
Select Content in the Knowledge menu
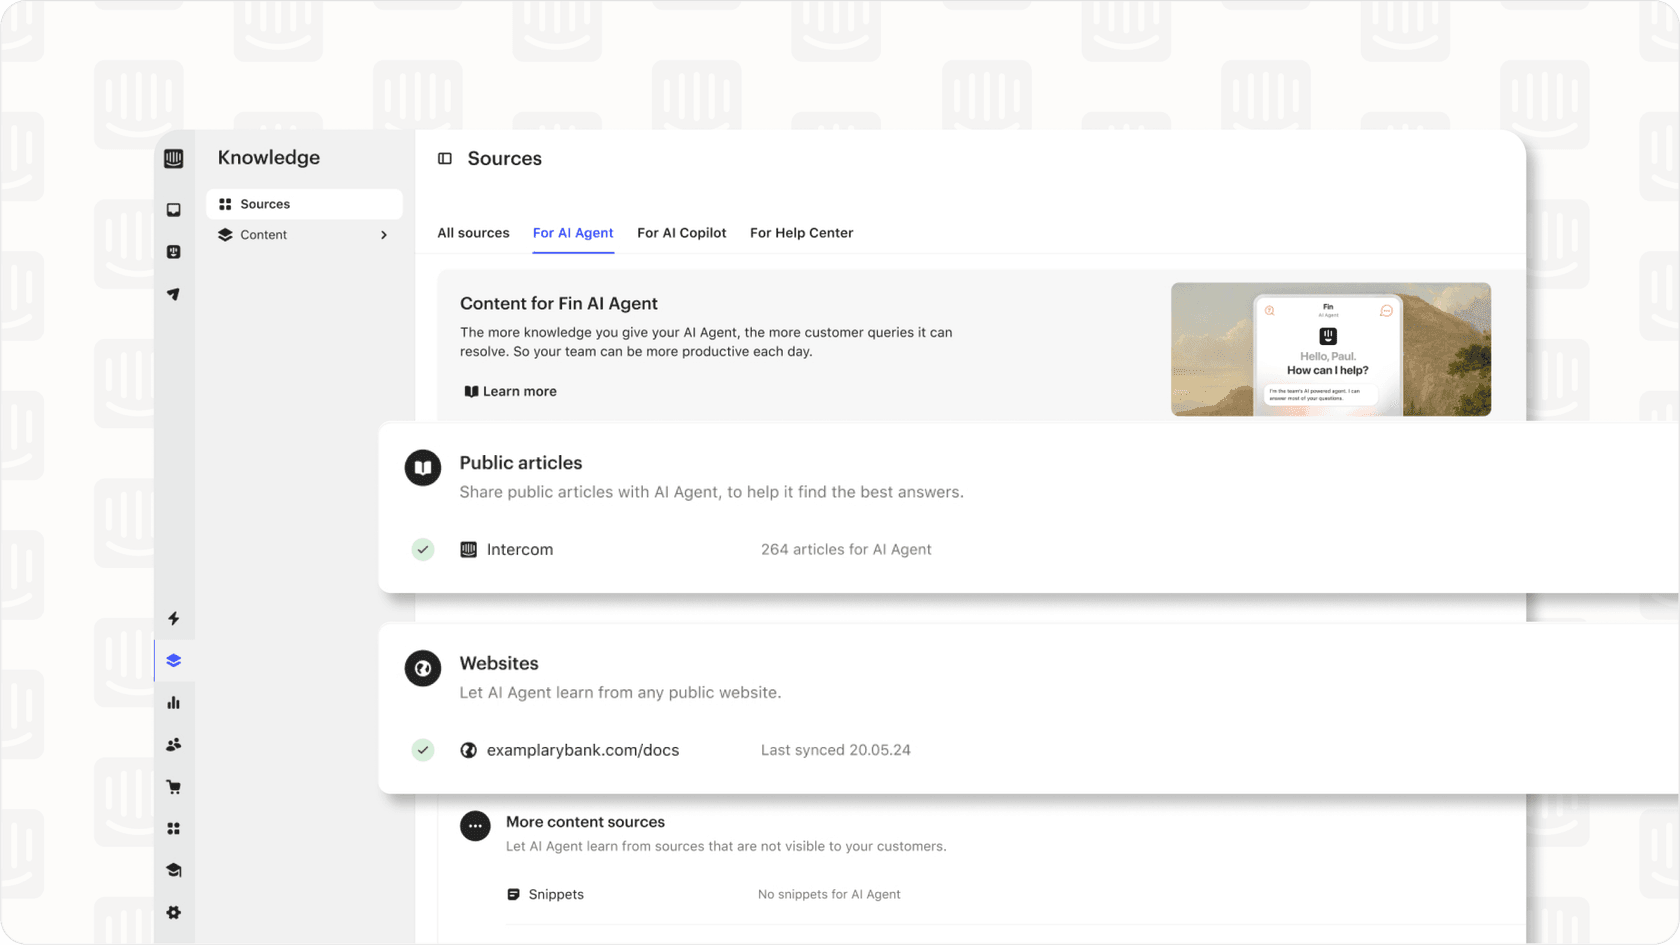point(304,235)
